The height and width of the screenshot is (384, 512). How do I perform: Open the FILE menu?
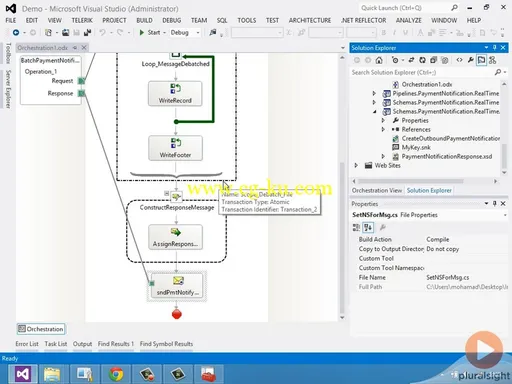11,20
